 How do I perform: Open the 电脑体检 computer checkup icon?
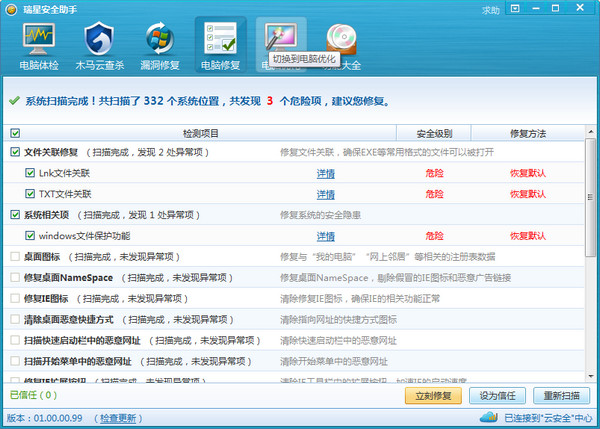click(x=39, y=47)
